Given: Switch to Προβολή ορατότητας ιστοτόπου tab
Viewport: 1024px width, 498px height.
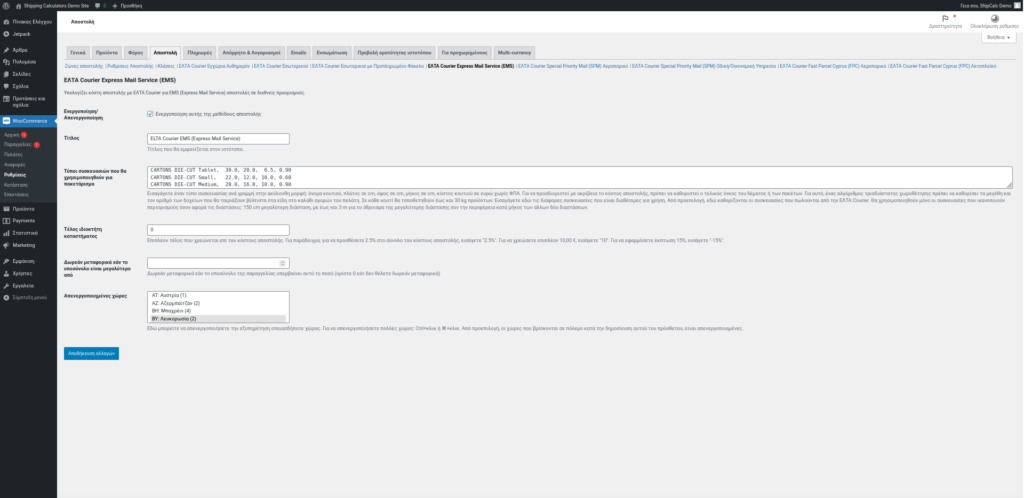Looking at the screenshot, I should 394,52.
